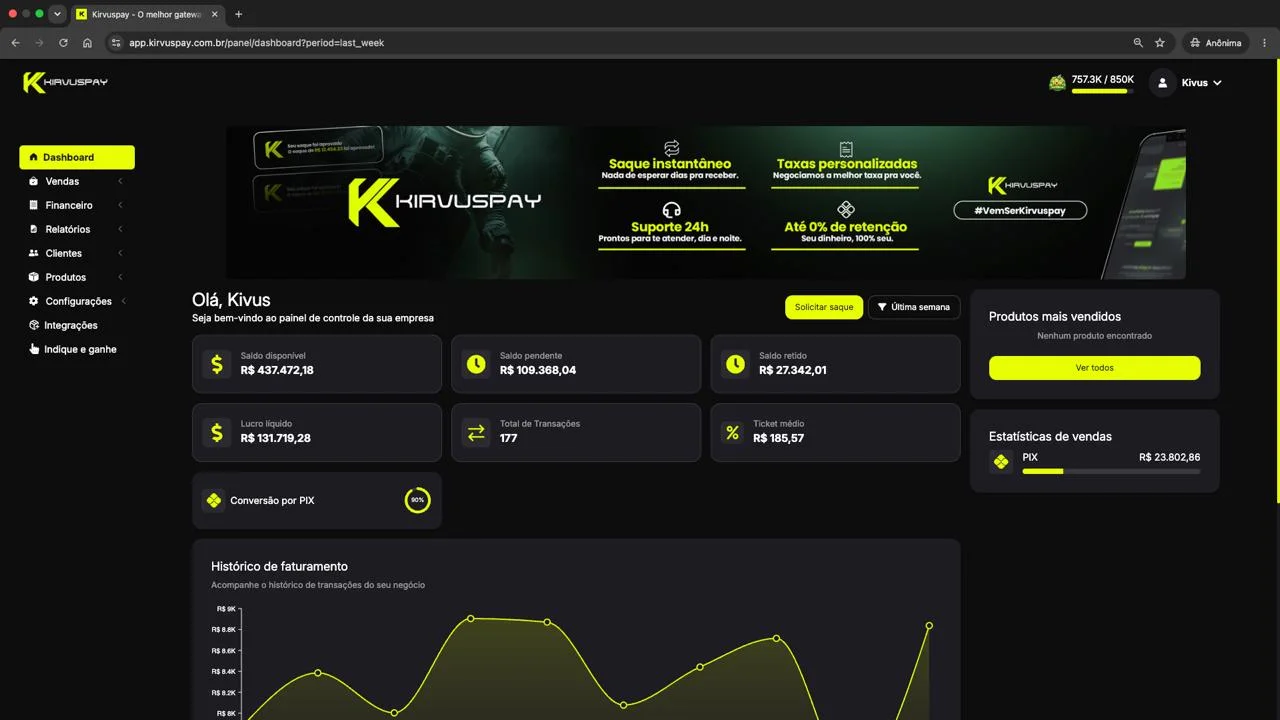Click the last data point on revenue chart
Screen dimensions: 1280x720
point(929,626)
